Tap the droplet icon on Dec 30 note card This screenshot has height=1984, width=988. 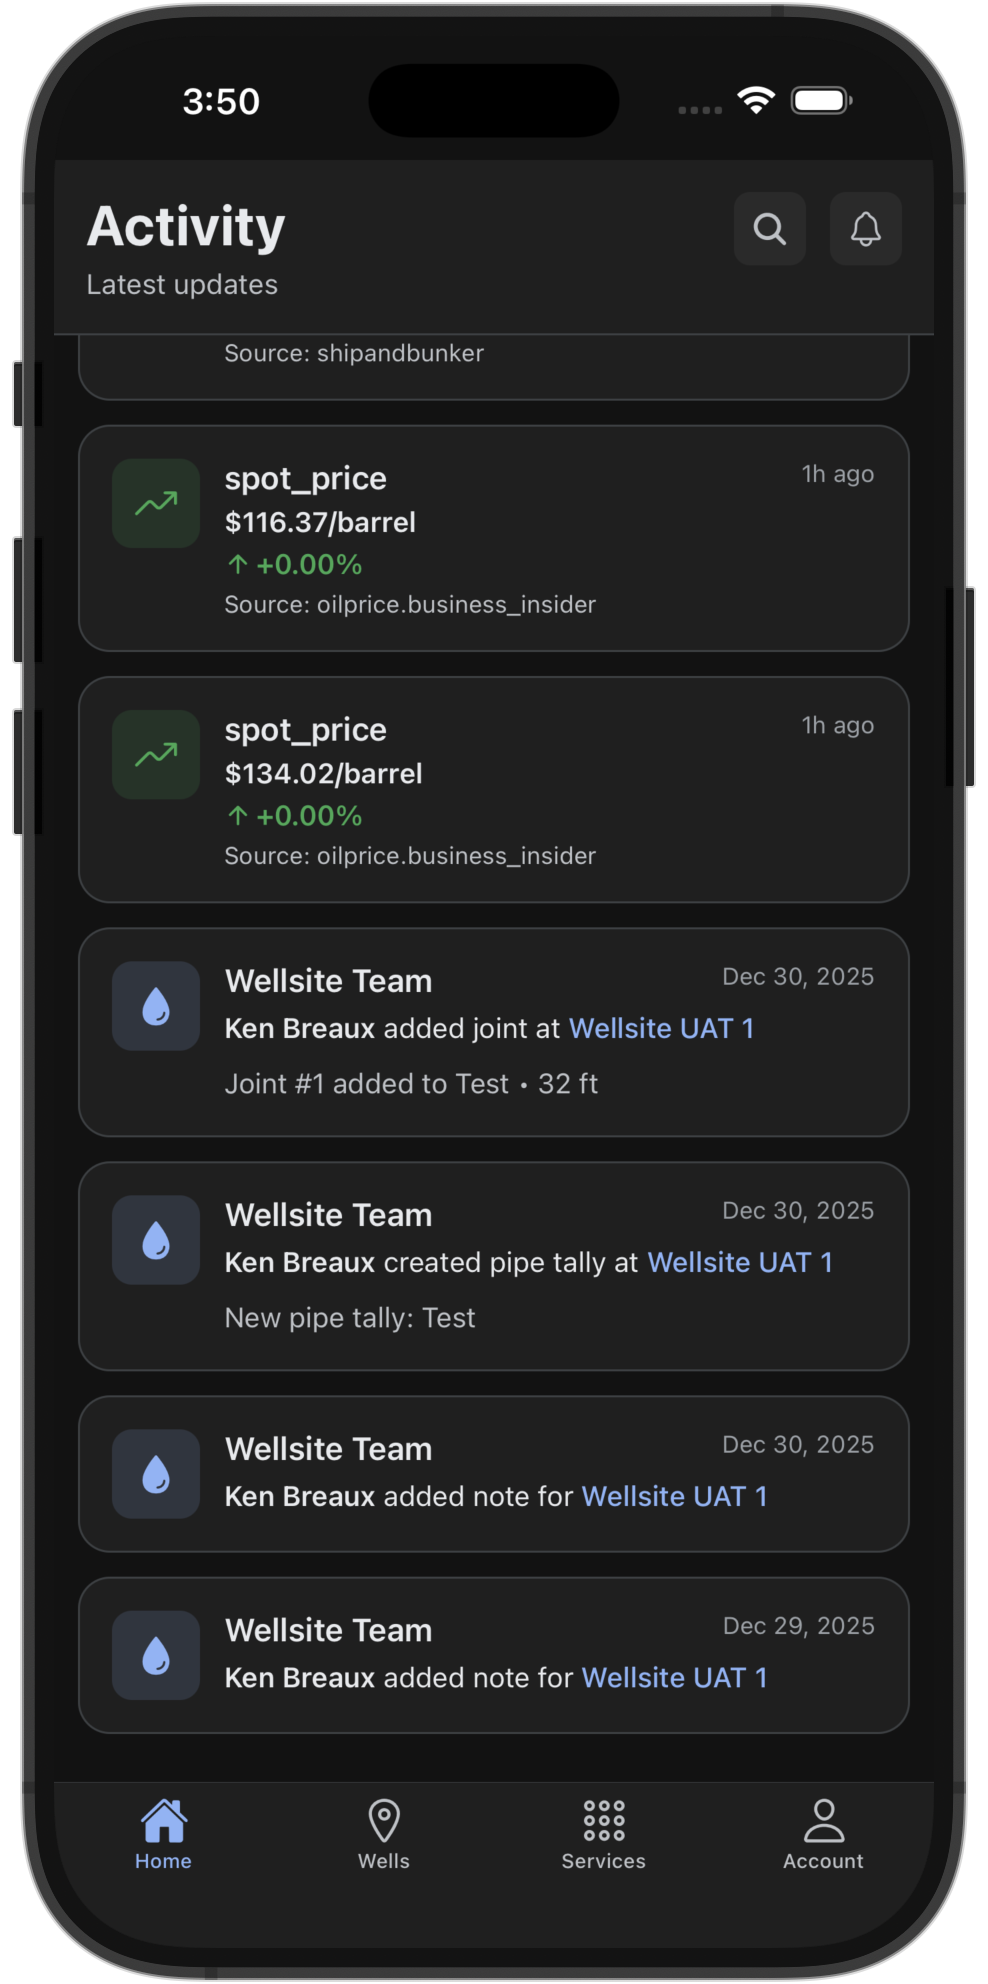pyautogui.click(x=156, y=1474)
